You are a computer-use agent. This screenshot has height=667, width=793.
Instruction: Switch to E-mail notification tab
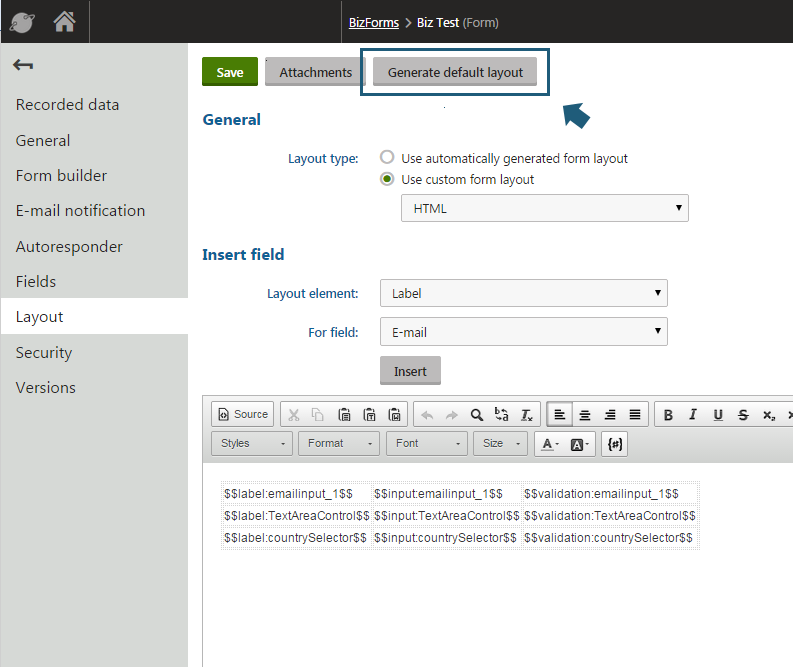coord(80,210)
